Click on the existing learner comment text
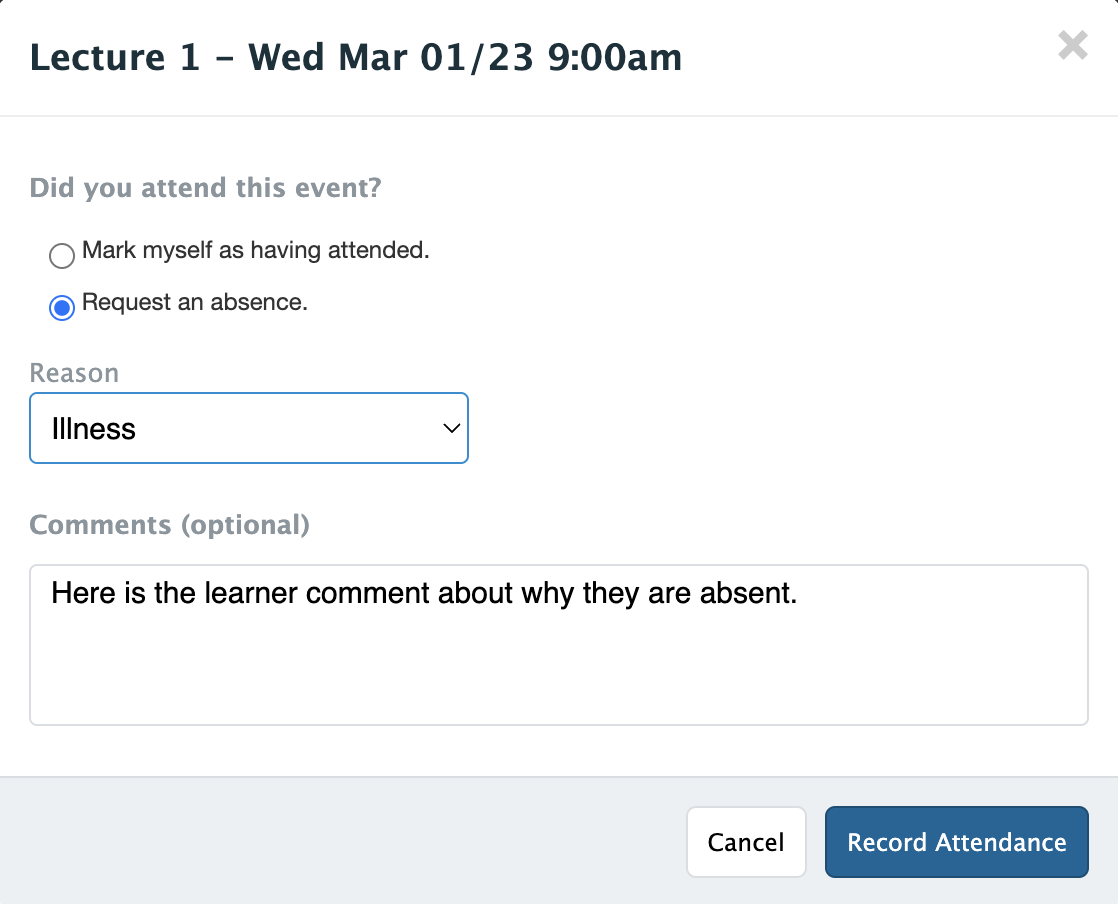This screenshot has height=904, width=1118. [x=424, y=593]
